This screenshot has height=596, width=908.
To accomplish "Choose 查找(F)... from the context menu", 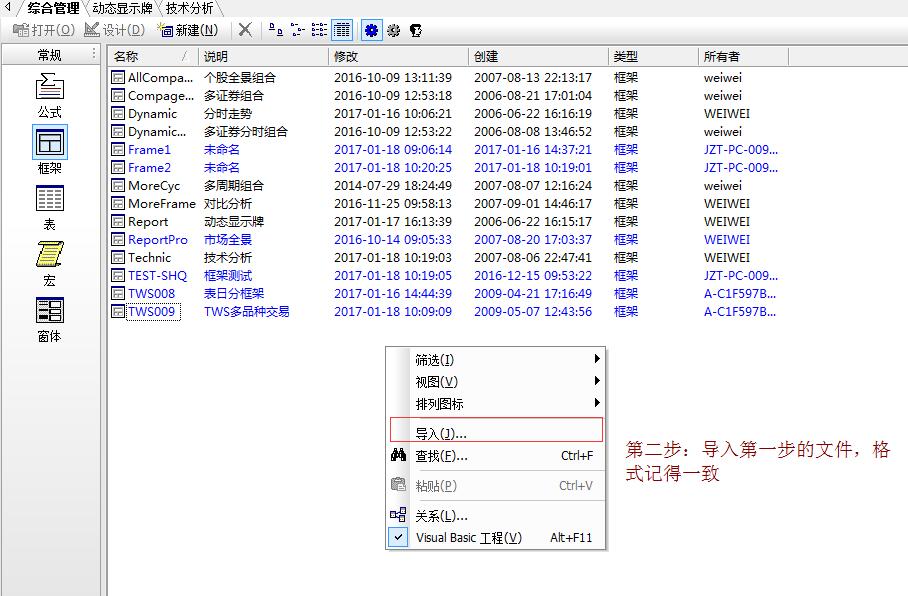I will coord(496,456).
